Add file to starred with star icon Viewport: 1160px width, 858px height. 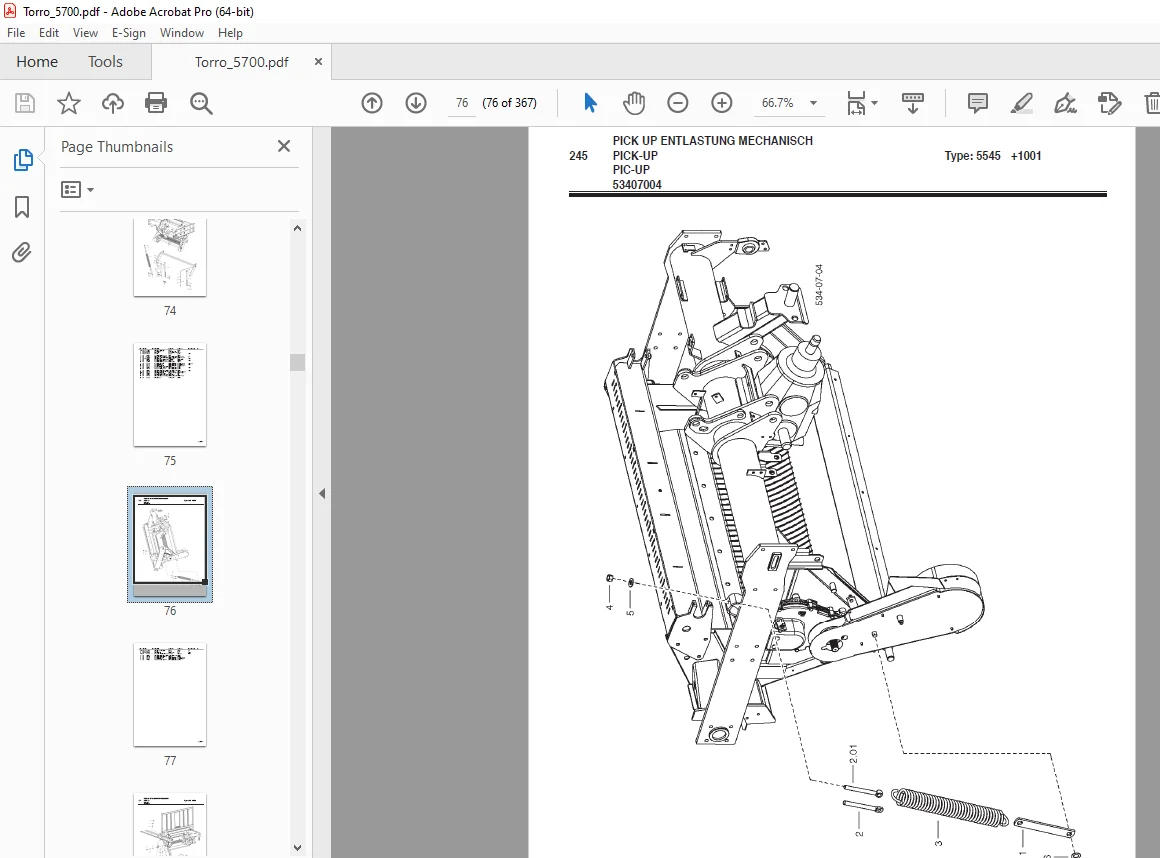click(69, 103)
